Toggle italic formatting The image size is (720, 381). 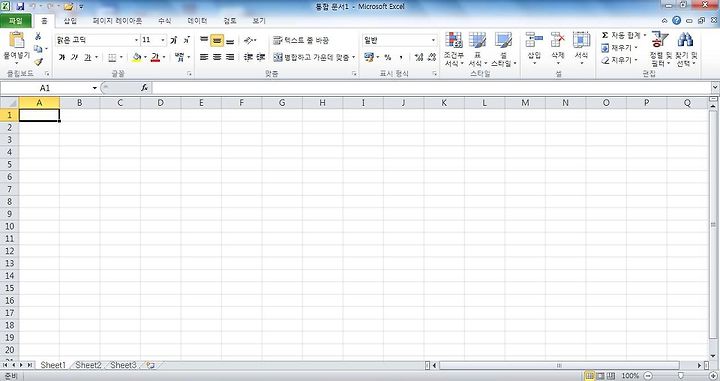pyautogui.click(x=74, y=57)
